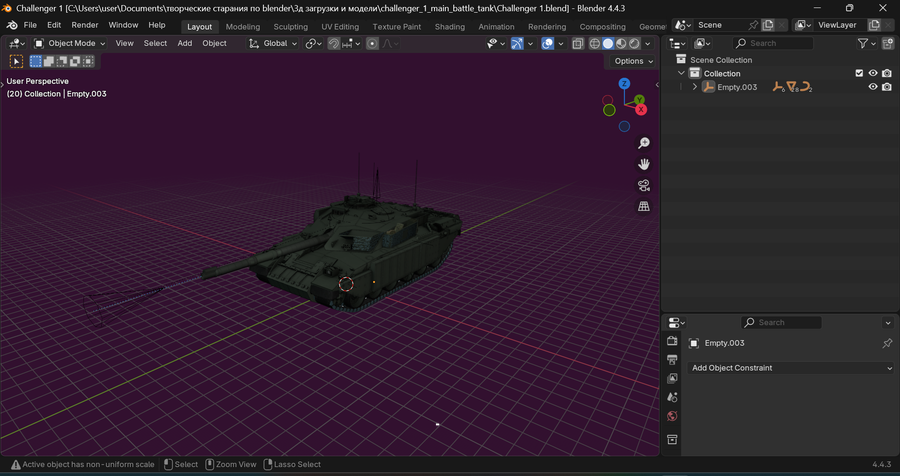Open the Add Object Constraint dropdown
The image size is (900, 476).
click(x=790, y=368)
